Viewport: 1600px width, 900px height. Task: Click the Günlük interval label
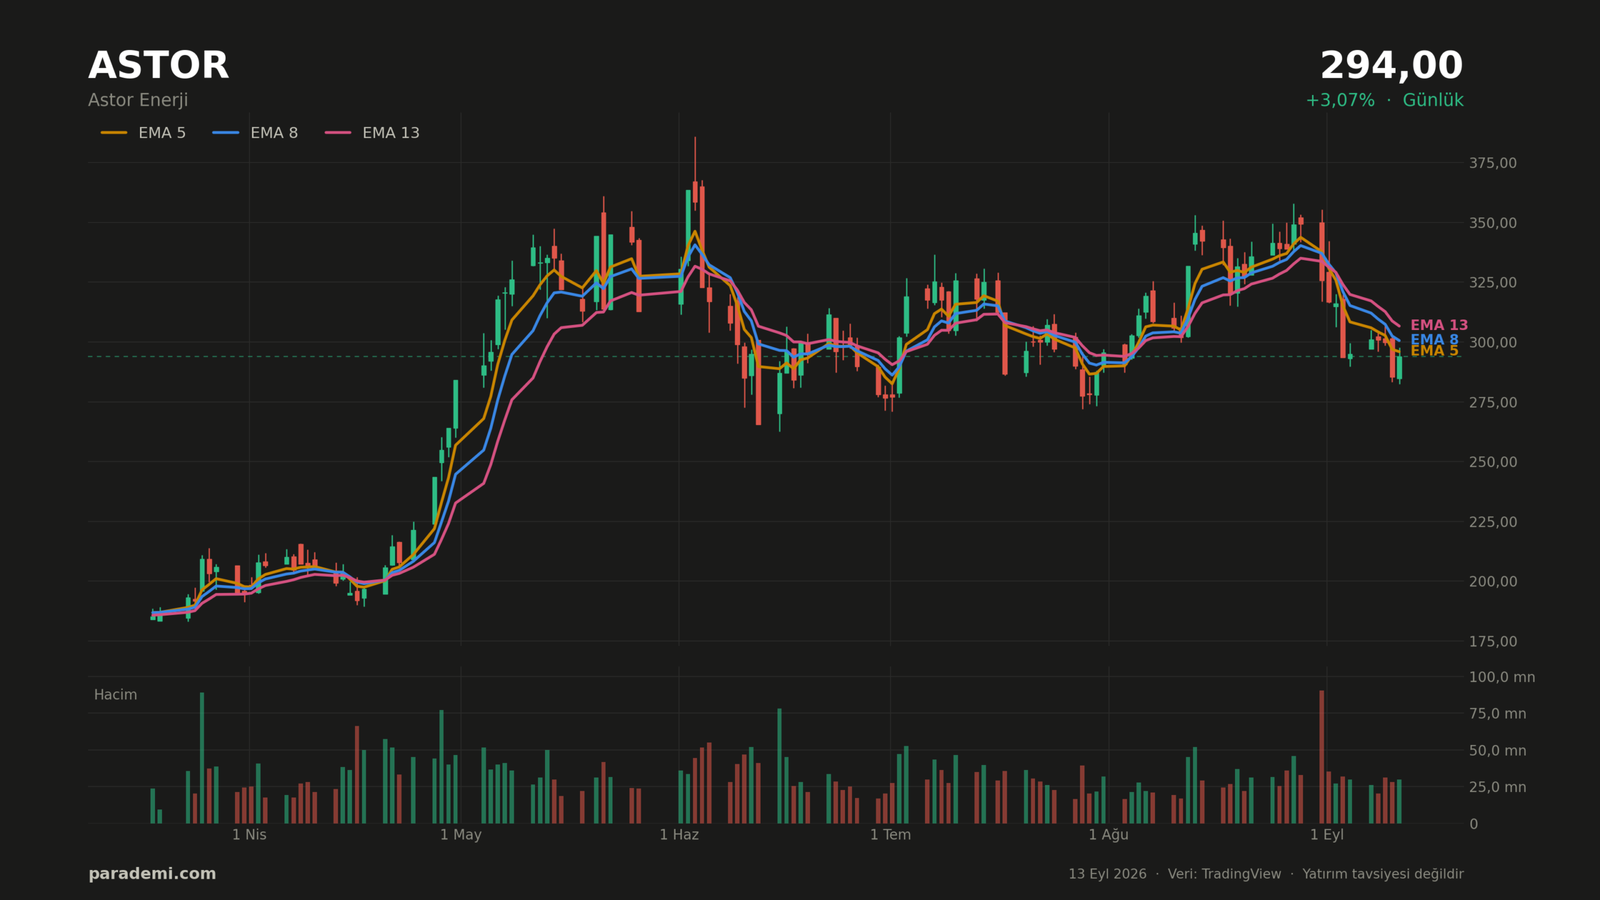coord(1433,100)
